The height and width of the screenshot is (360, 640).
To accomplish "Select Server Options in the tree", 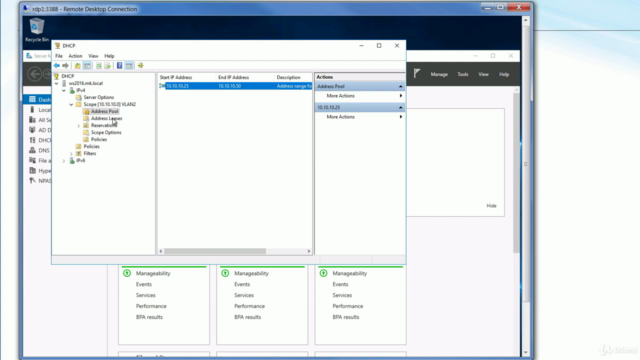I will tap(99, 98).
